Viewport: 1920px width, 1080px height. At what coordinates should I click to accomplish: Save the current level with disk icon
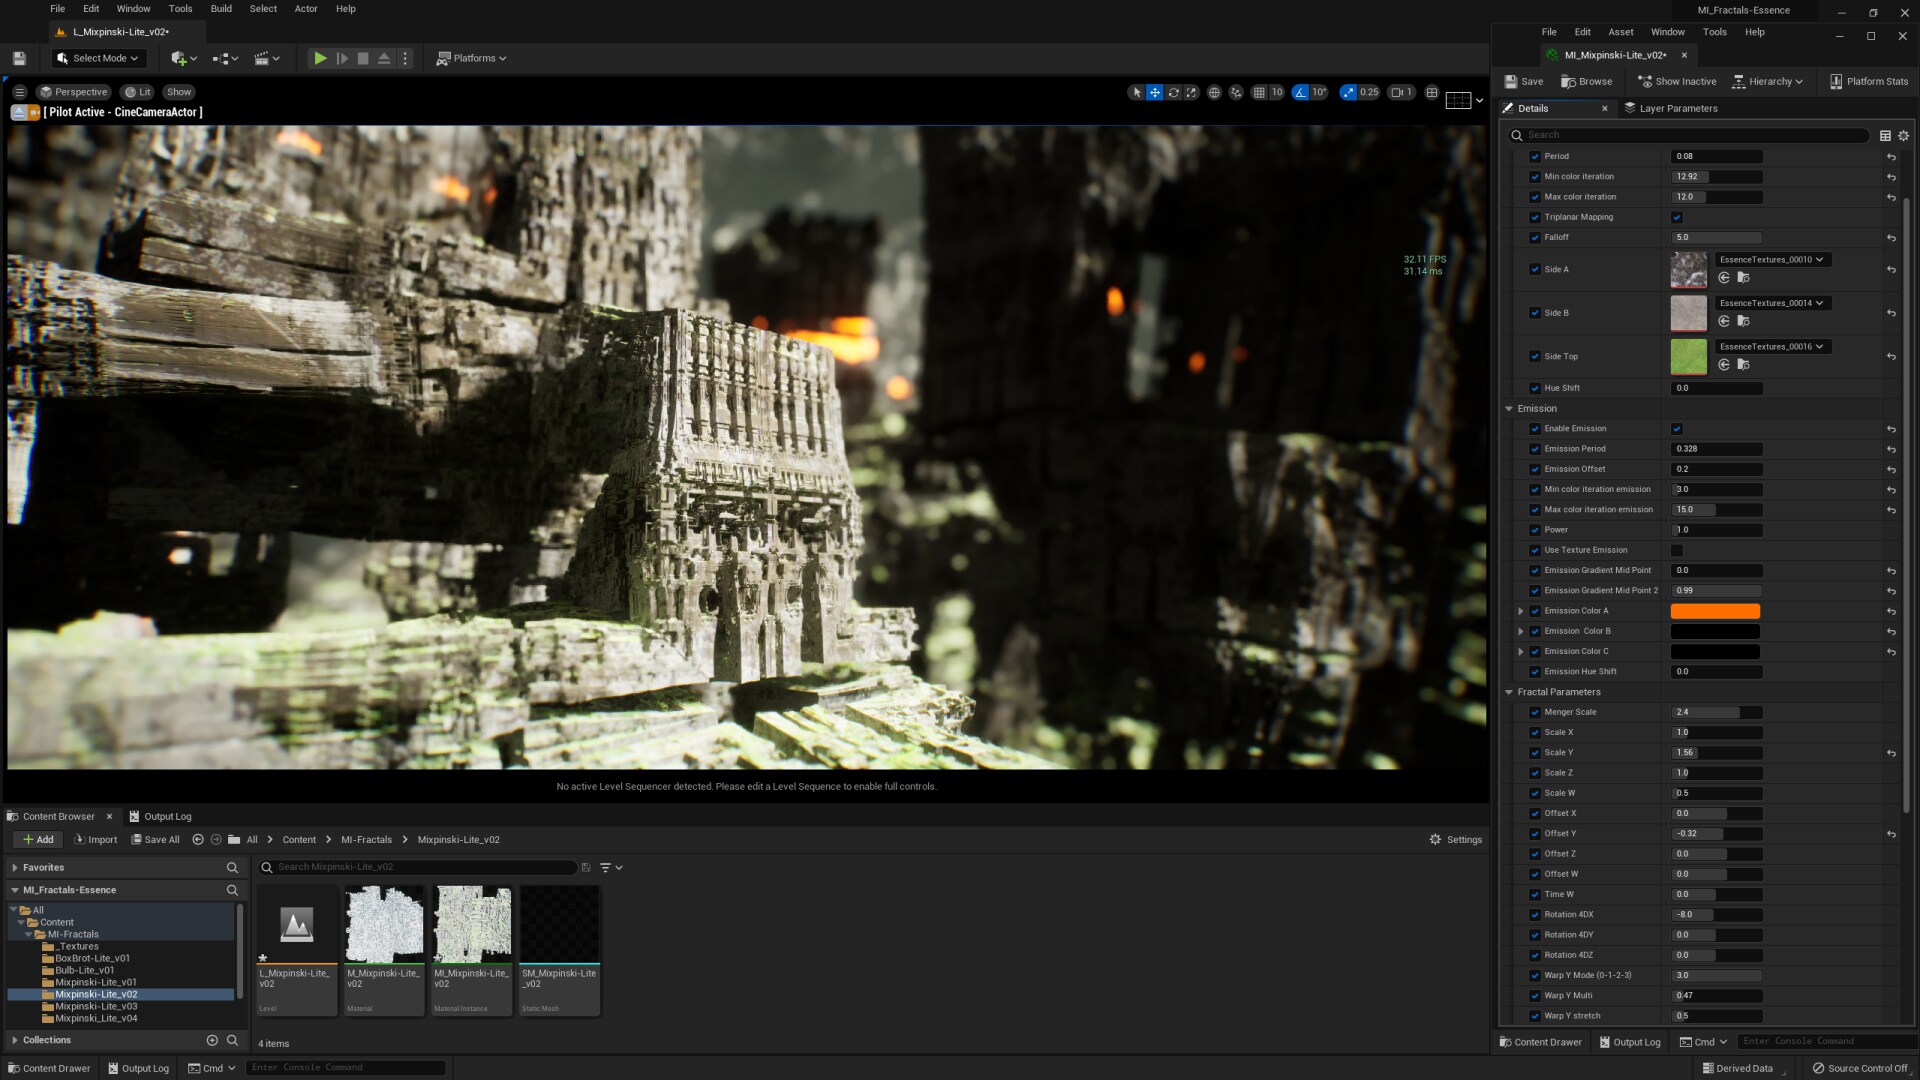click(x=19, y=59)
